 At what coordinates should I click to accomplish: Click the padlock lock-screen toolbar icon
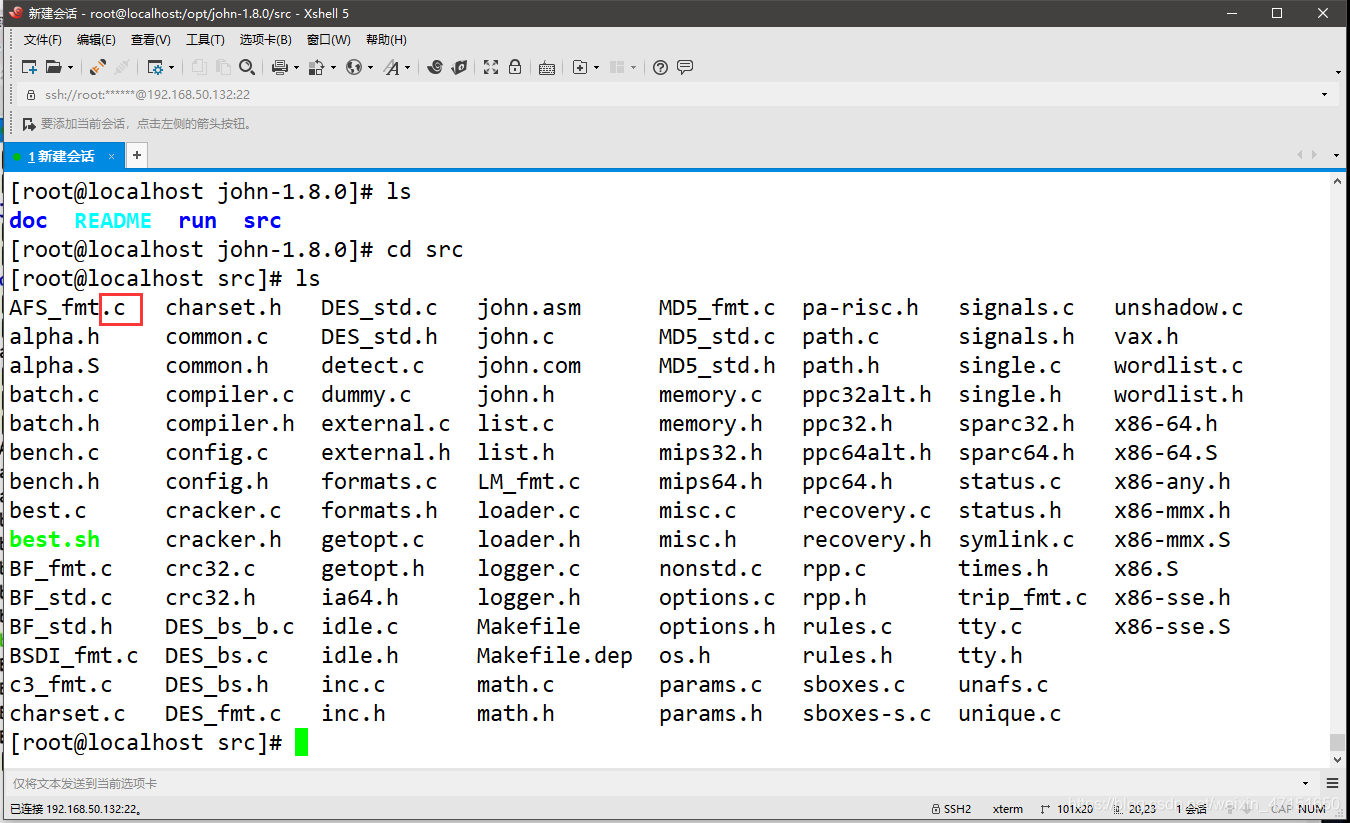(x=514, y=67)
